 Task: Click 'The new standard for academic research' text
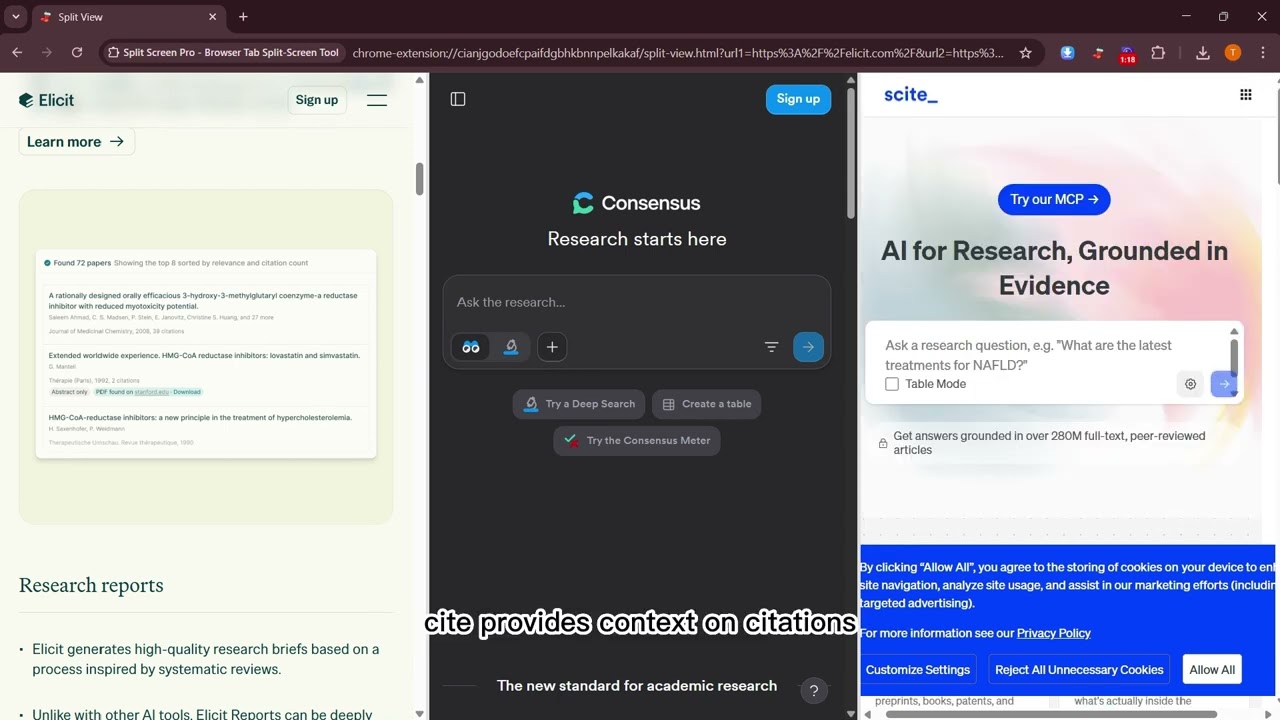click(x=637, y=686)
